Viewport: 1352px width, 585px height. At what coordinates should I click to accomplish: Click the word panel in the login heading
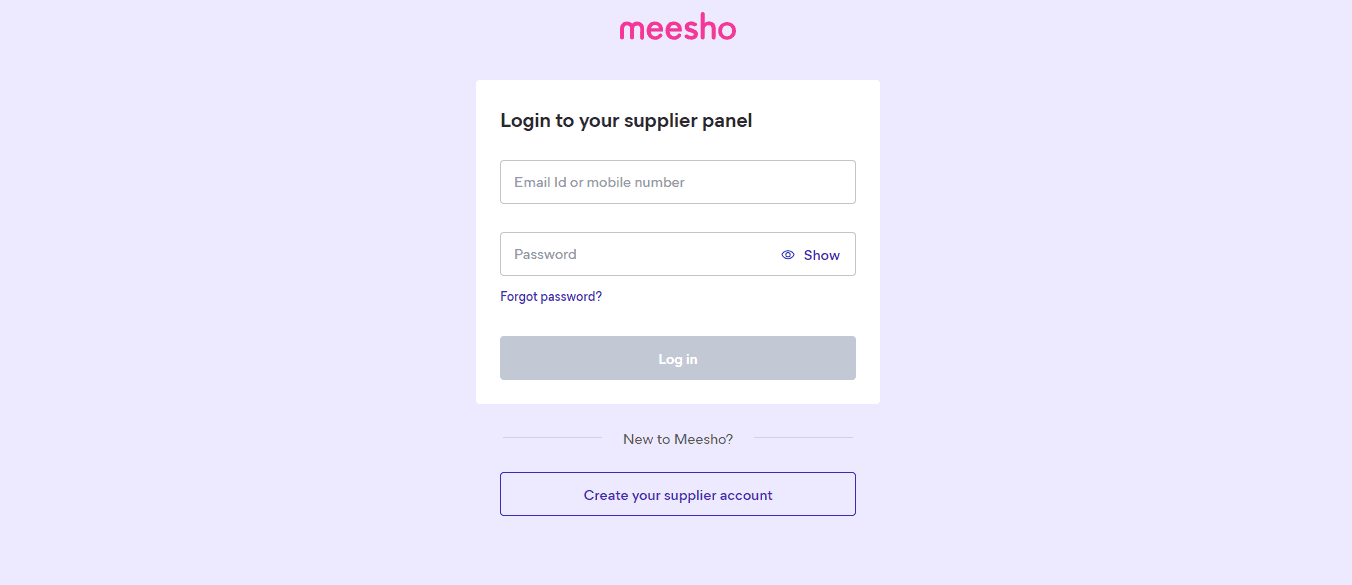727,121
